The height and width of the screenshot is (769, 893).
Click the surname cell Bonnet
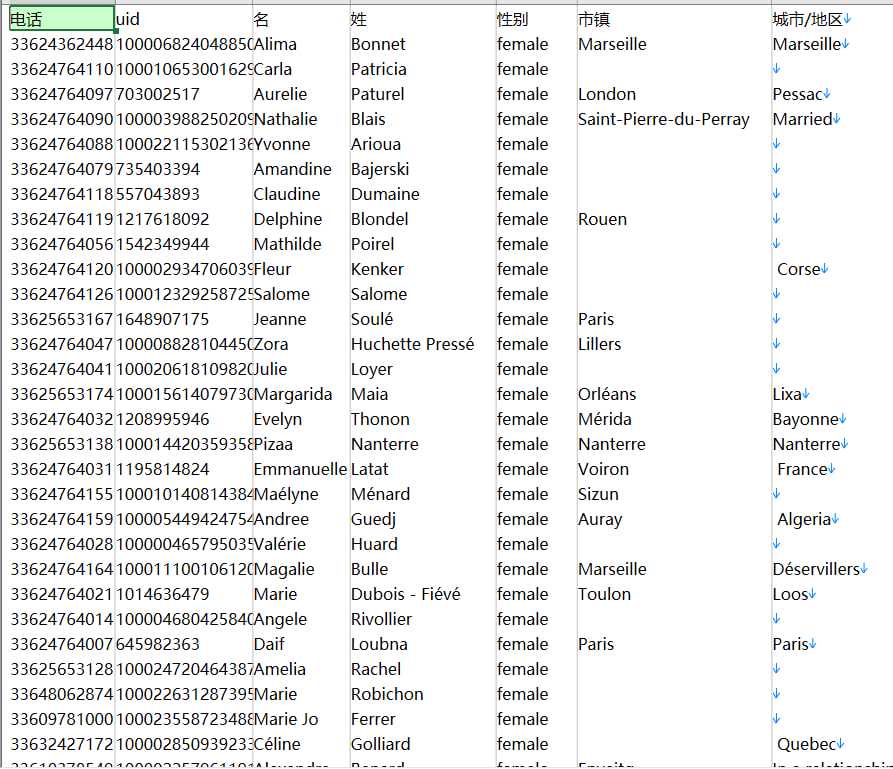(x=423, y=44)
